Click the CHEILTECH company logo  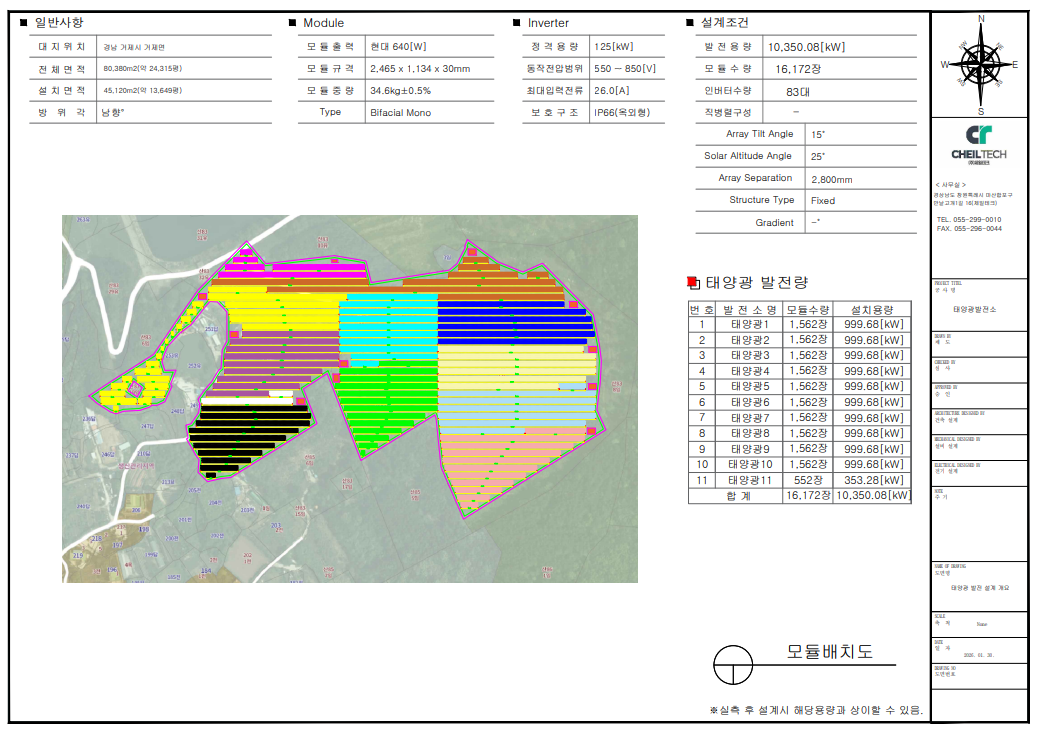pos(979,142)
